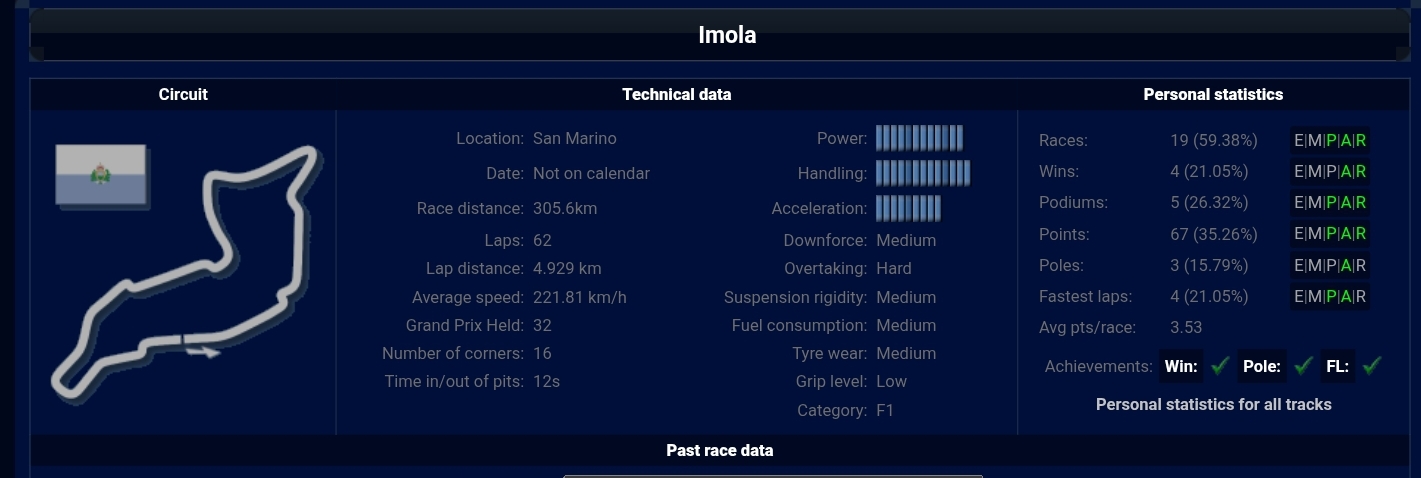Click the Handling rating bar
Screen dimensions: 1421x478
tap(923, 173)
